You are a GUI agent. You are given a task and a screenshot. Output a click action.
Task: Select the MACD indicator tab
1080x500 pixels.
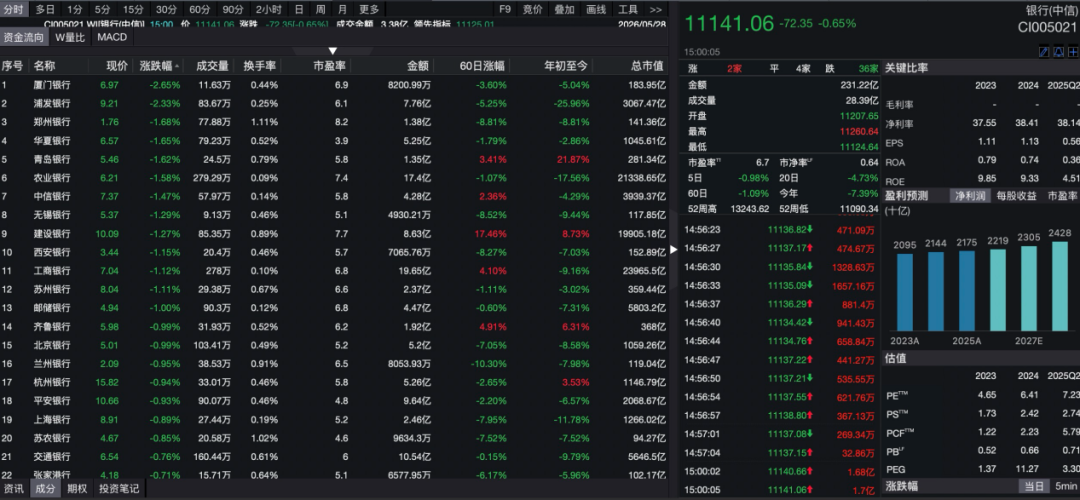click(x=112, y=37)
